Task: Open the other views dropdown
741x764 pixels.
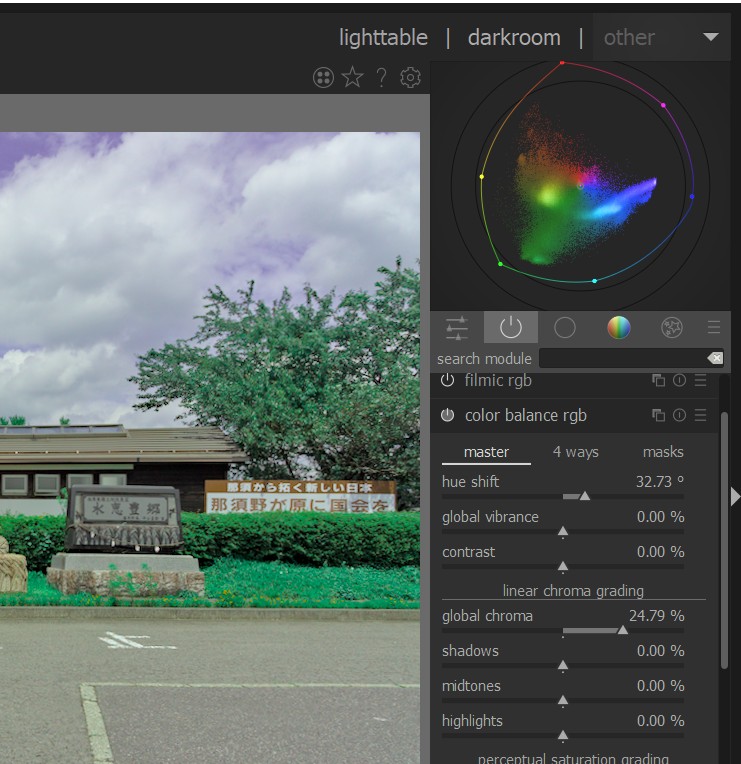Action: (661, 38)
